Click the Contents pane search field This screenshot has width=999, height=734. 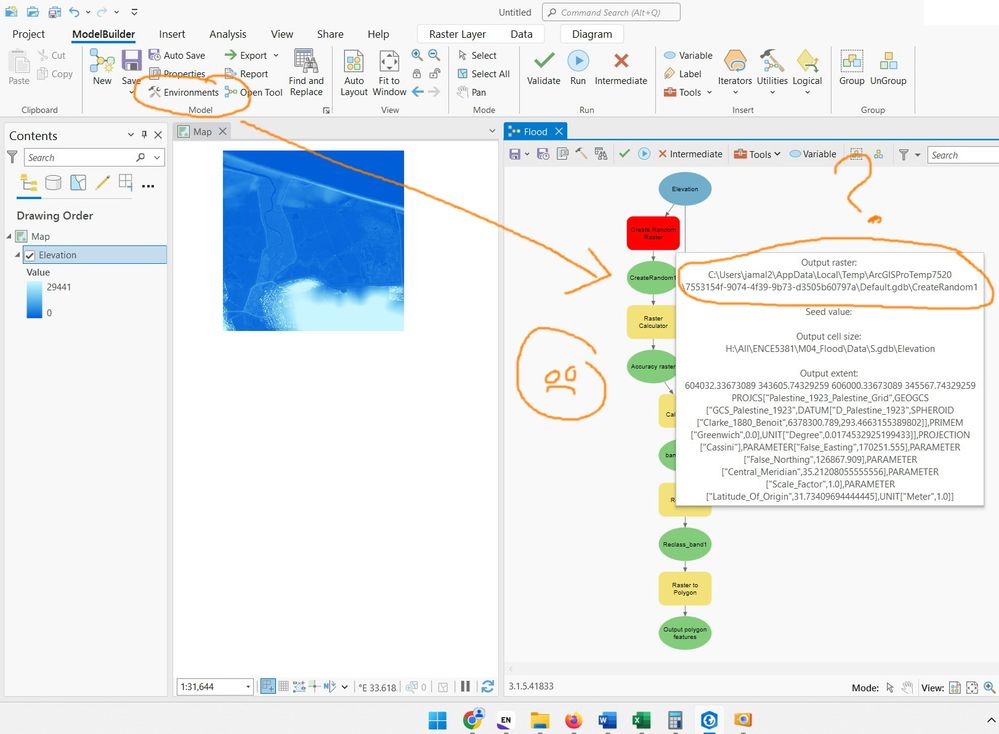[x=94, y=157]
